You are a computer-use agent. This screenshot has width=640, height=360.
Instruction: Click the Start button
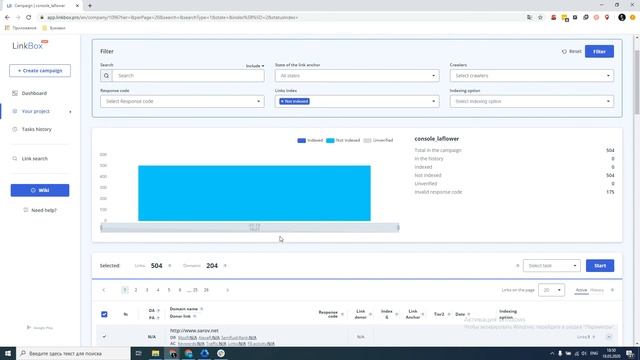tap(600, 266)
